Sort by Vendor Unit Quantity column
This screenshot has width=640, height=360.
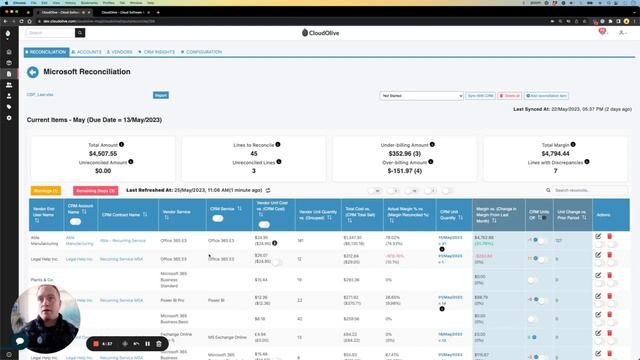(x=329, y=218)
